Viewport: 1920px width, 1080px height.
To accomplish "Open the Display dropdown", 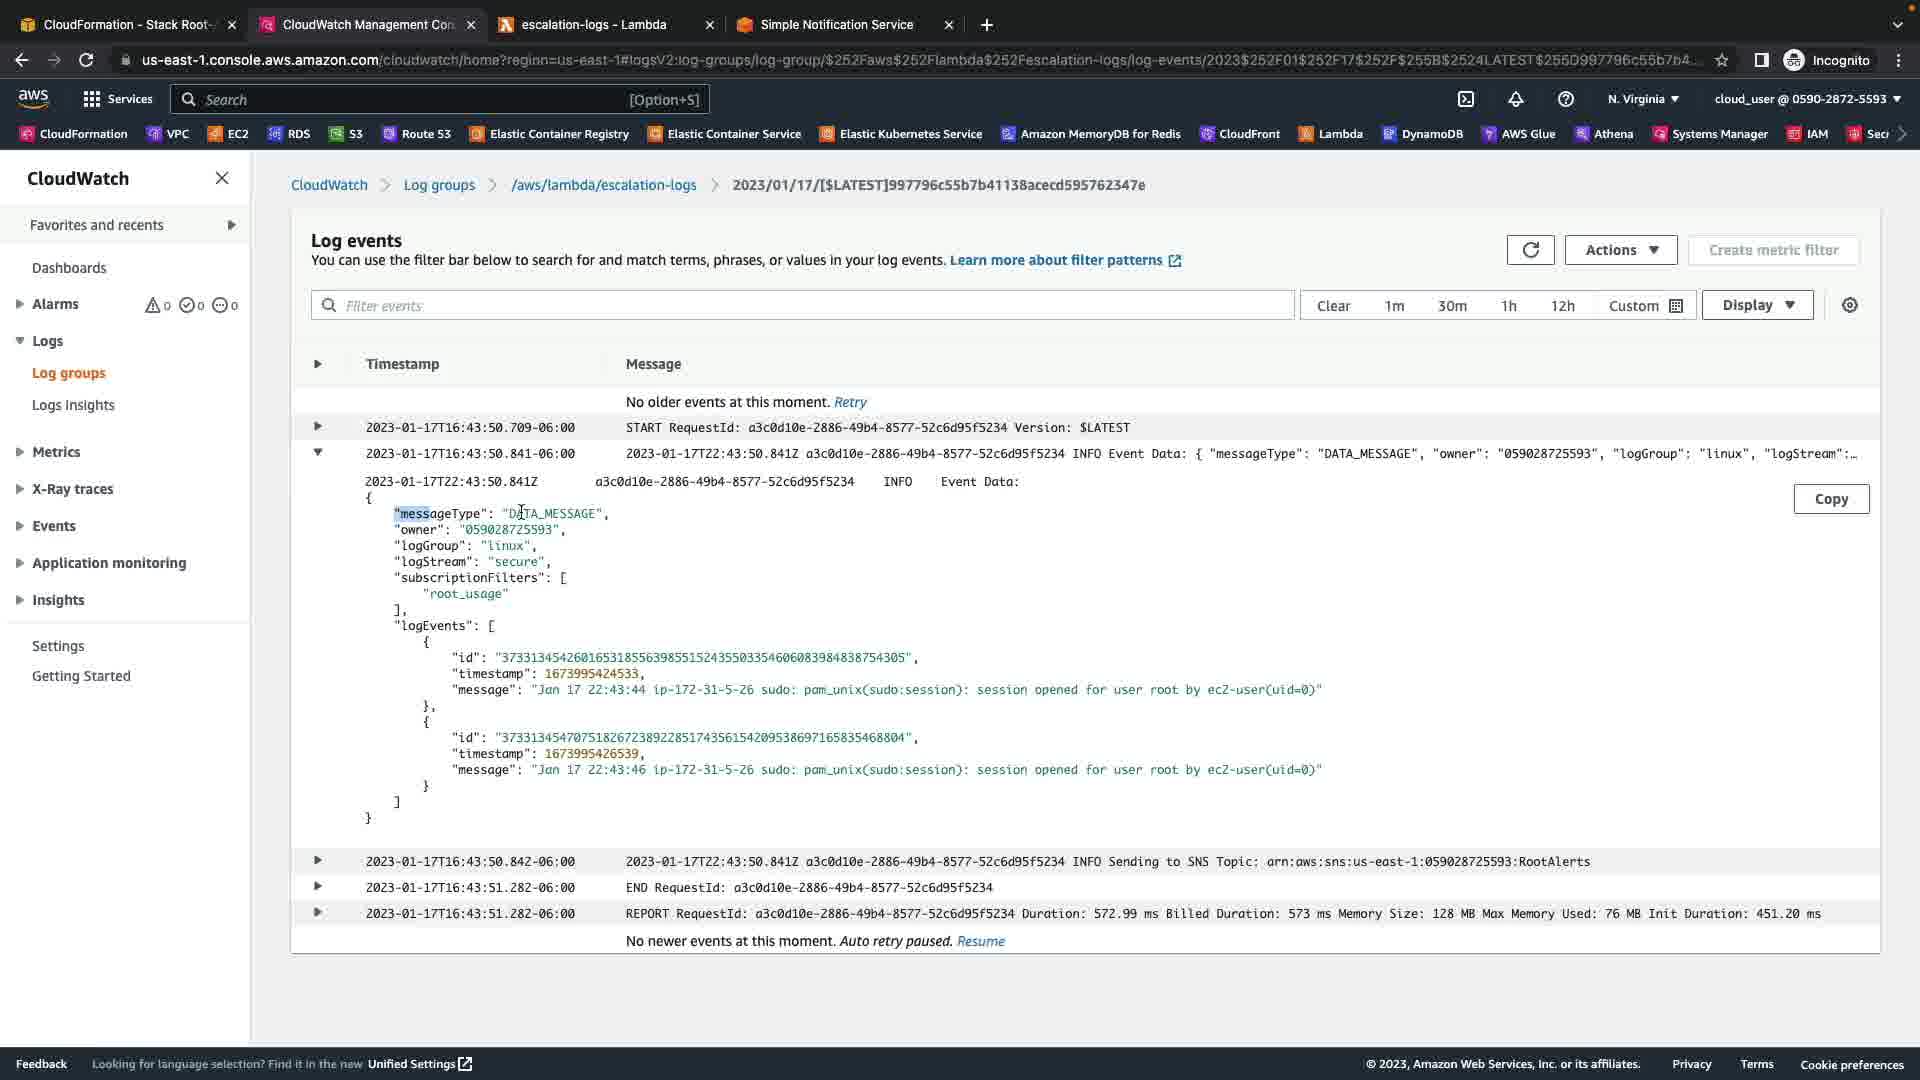I will [x=1757, y=305].
